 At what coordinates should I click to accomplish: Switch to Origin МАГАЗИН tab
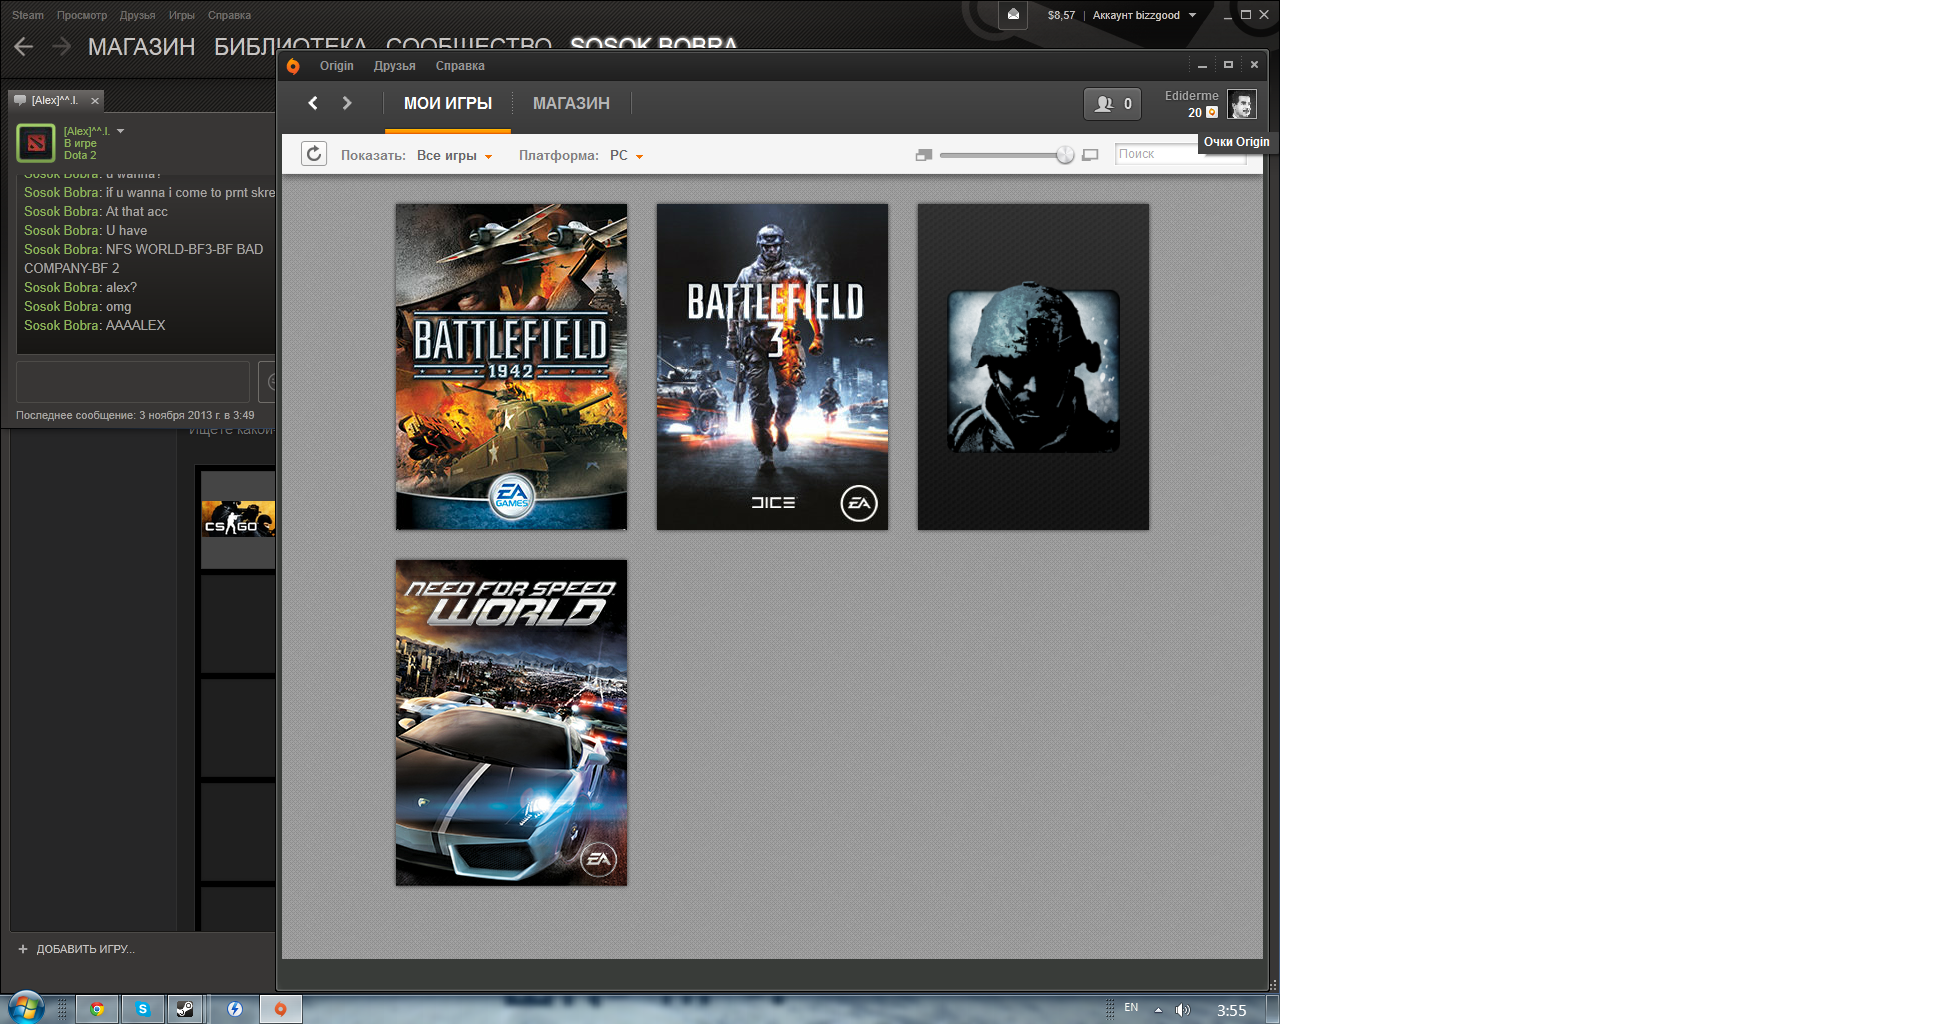coord(571,104)
